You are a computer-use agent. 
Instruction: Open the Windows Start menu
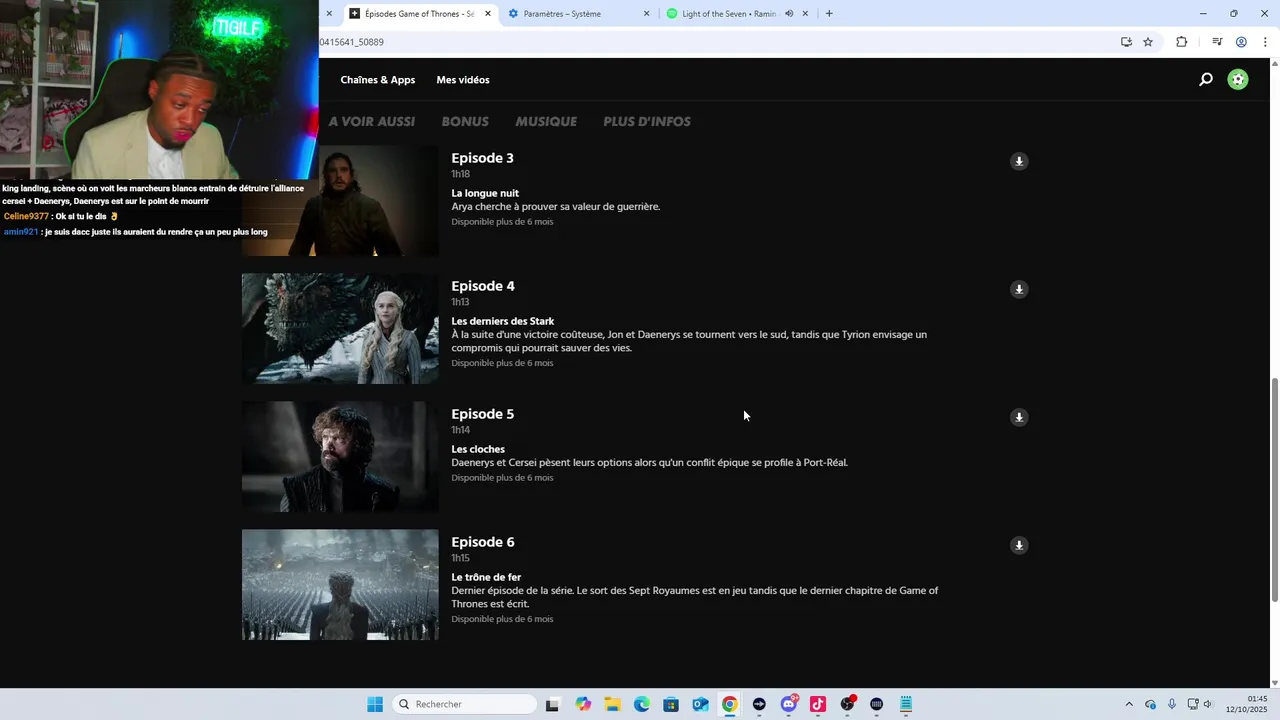375,704
